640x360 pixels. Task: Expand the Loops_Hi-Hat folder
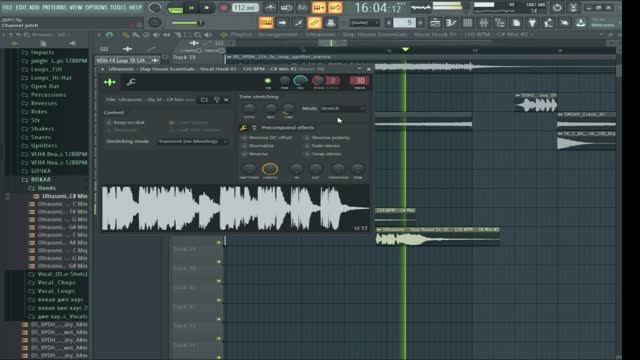tap(51, 78)
